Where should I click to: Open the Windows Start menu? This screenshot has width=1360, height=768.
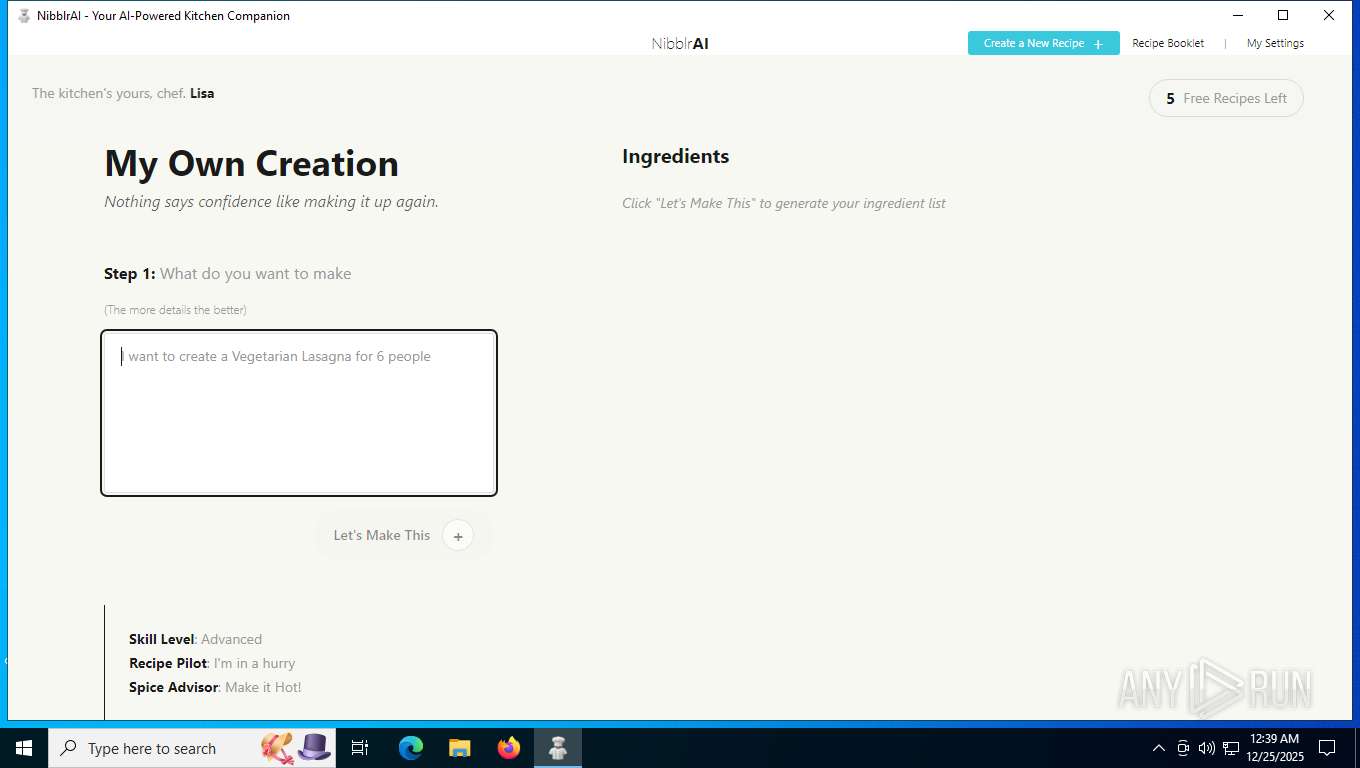[x=24, y=748]
